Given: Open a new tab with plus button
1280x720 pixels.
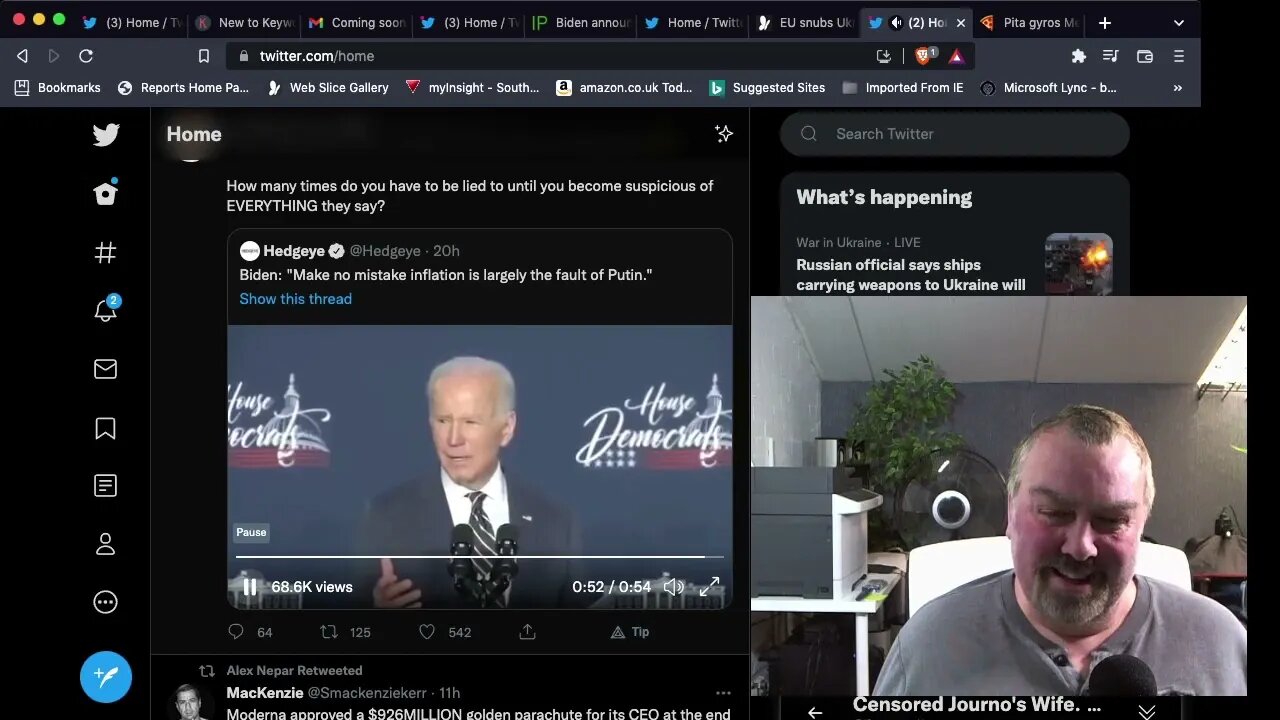Looking at the screenshot, I should coord(1104,22).
